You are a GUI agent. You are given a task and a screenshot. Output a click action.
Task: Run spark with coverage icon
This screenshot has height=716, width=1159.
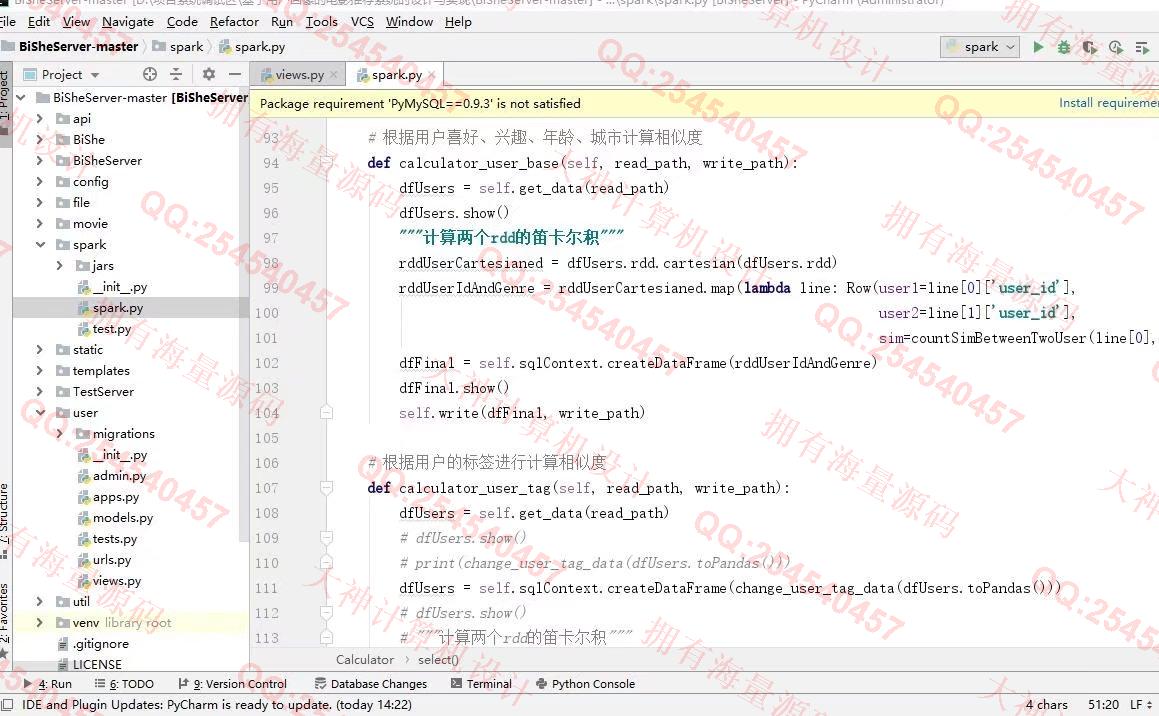click(x=1090, y=47)
